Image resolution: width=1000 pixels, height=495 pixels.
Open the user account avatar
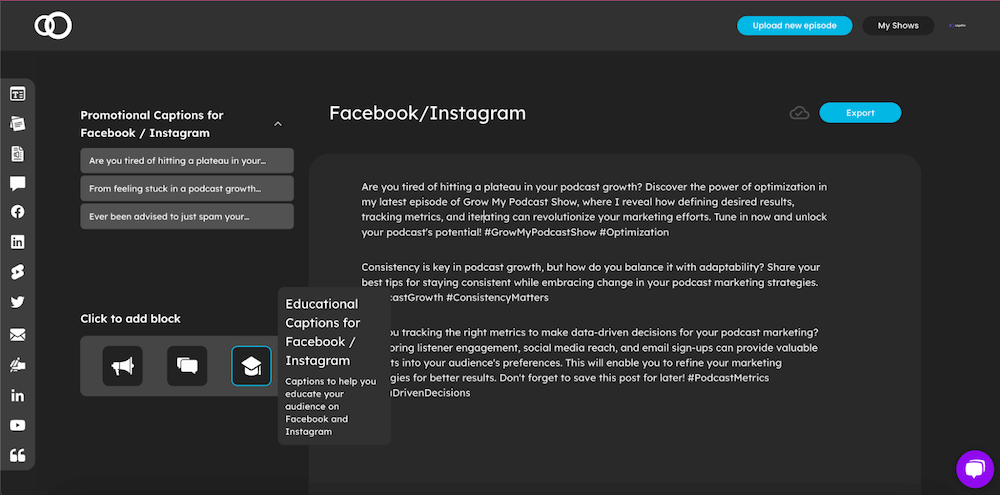point(957,26)
